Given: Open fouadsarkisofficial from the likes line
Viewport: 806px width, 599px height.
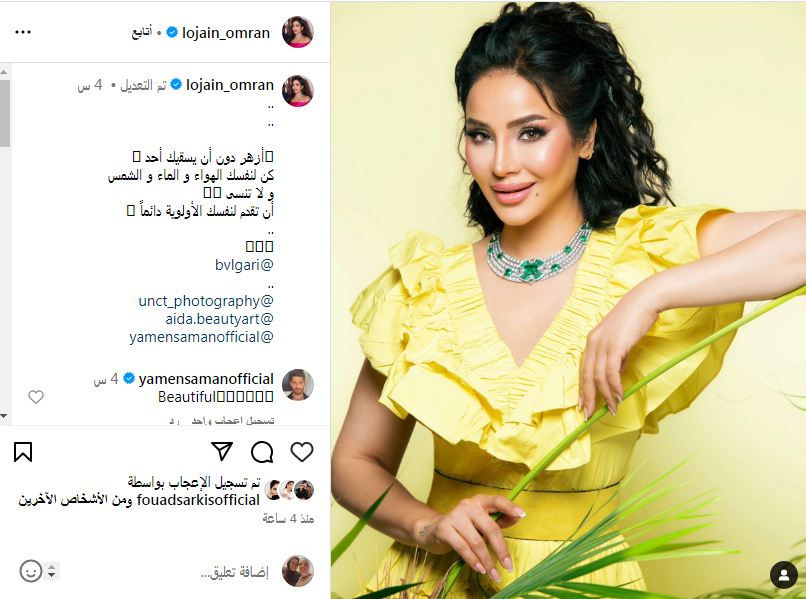Looking at the screenshot, I should click(198, 500).
